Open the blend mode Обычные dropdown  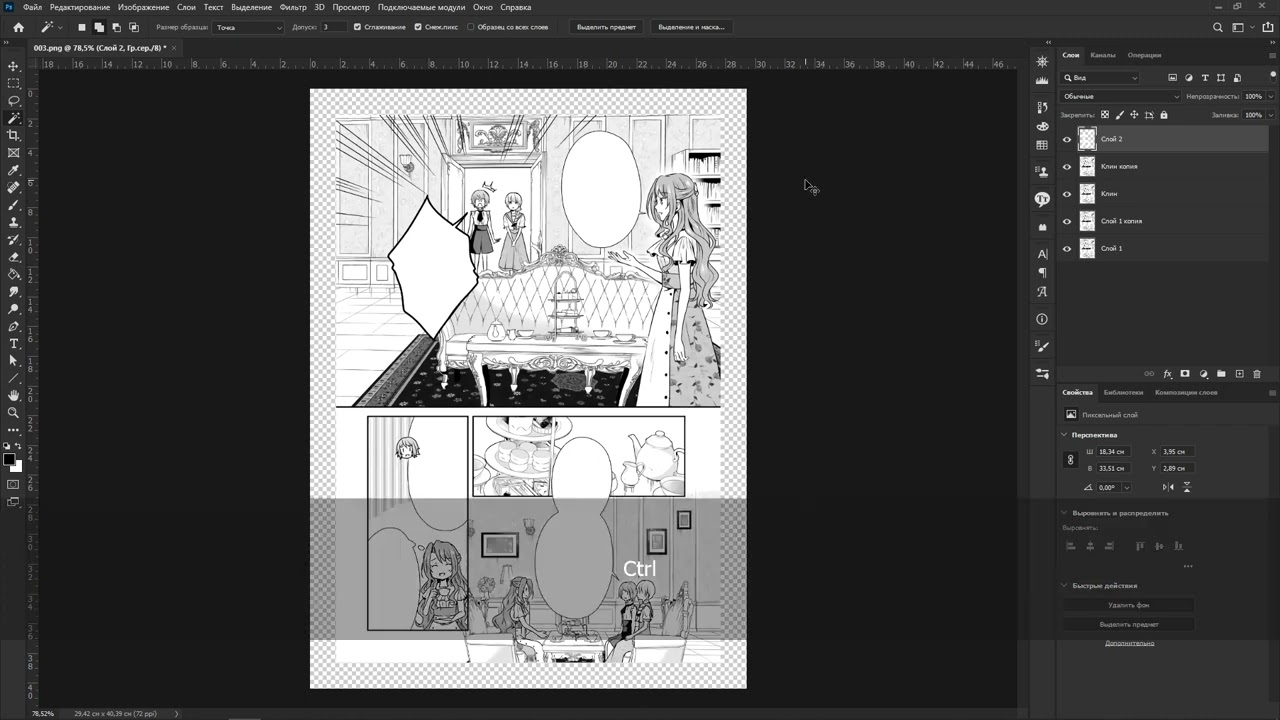pos(1121,97)
